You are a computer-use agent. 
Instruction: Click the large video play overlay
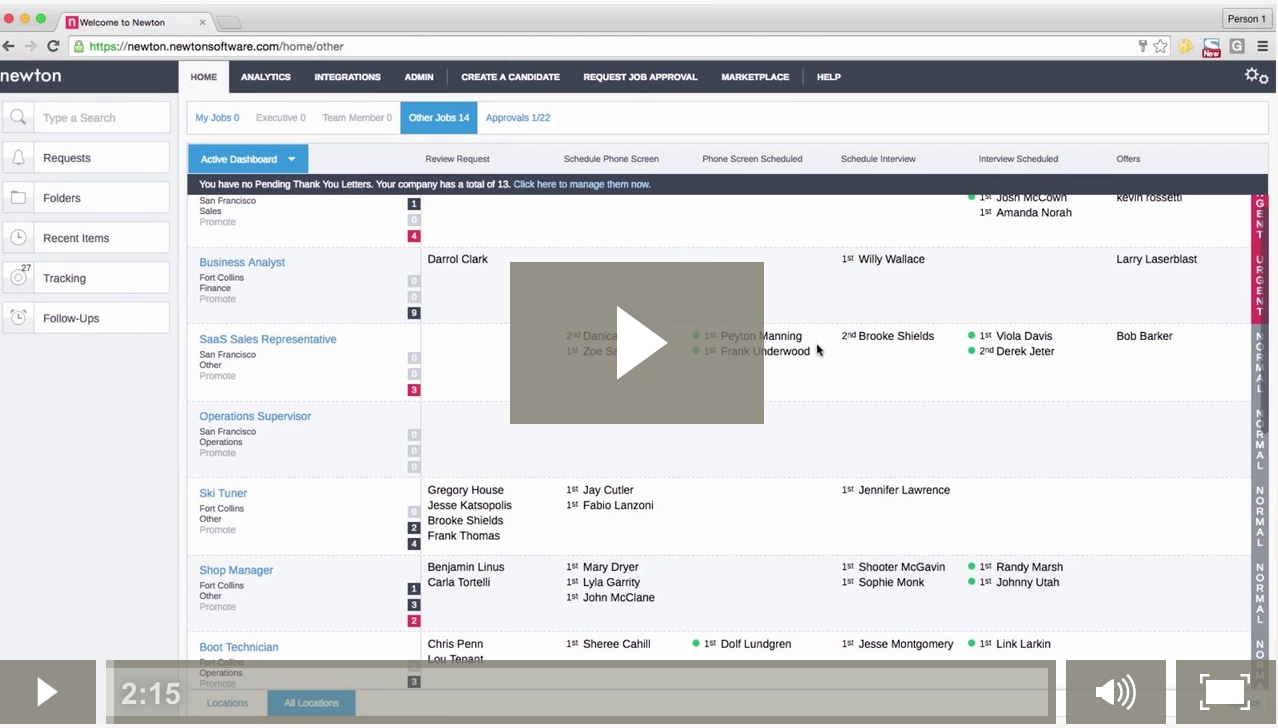coord(637,343)
